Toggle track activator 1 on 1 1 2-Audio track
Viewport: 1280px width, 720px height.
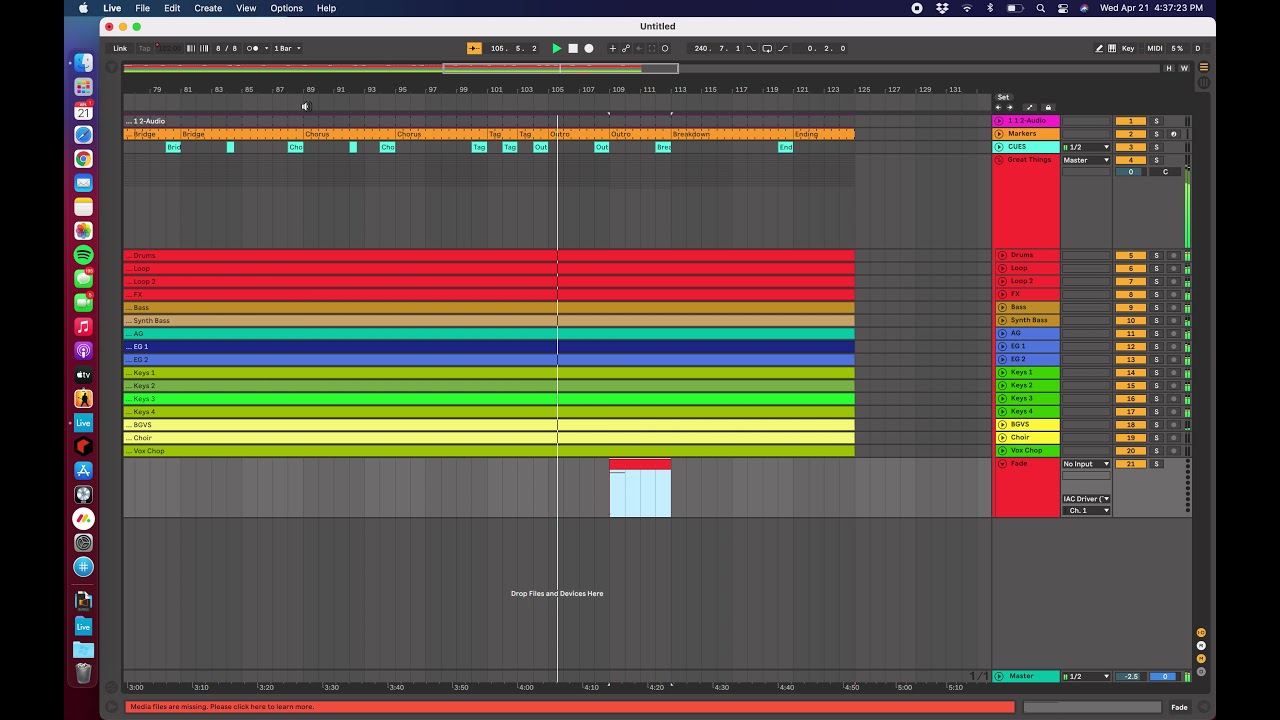1131,121
